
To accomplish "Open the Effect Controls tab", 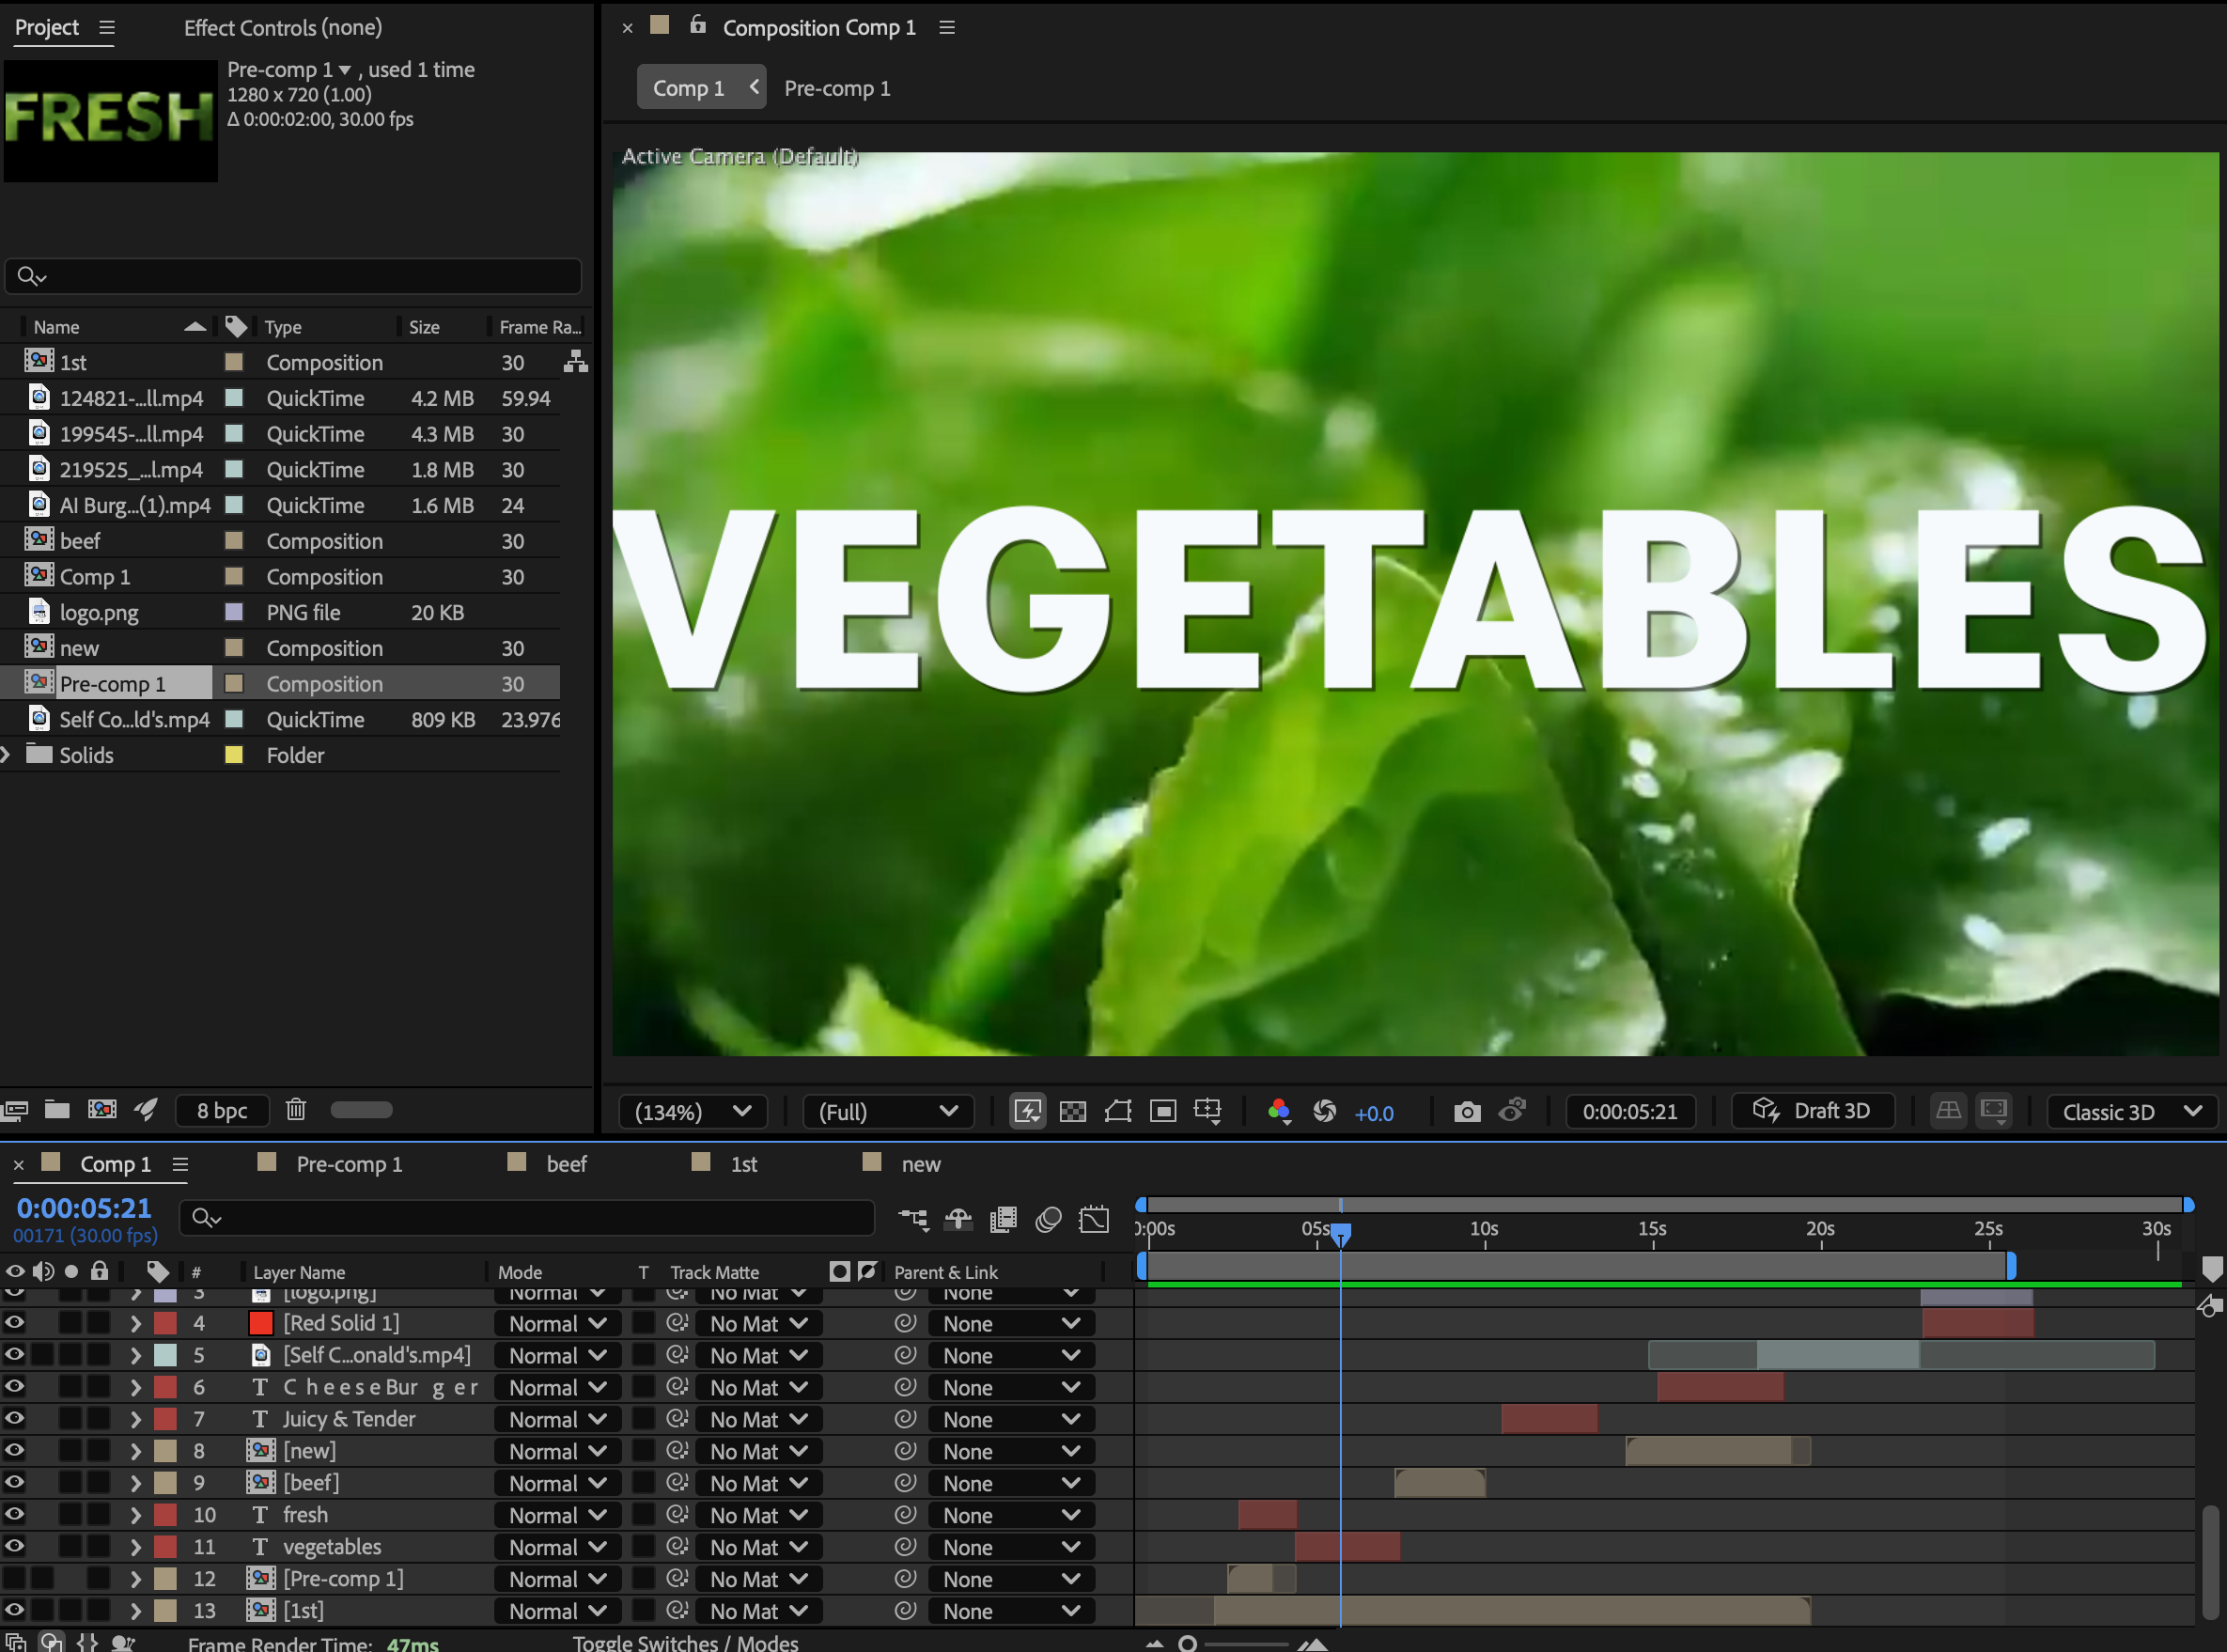I will (x=283, y=28).
